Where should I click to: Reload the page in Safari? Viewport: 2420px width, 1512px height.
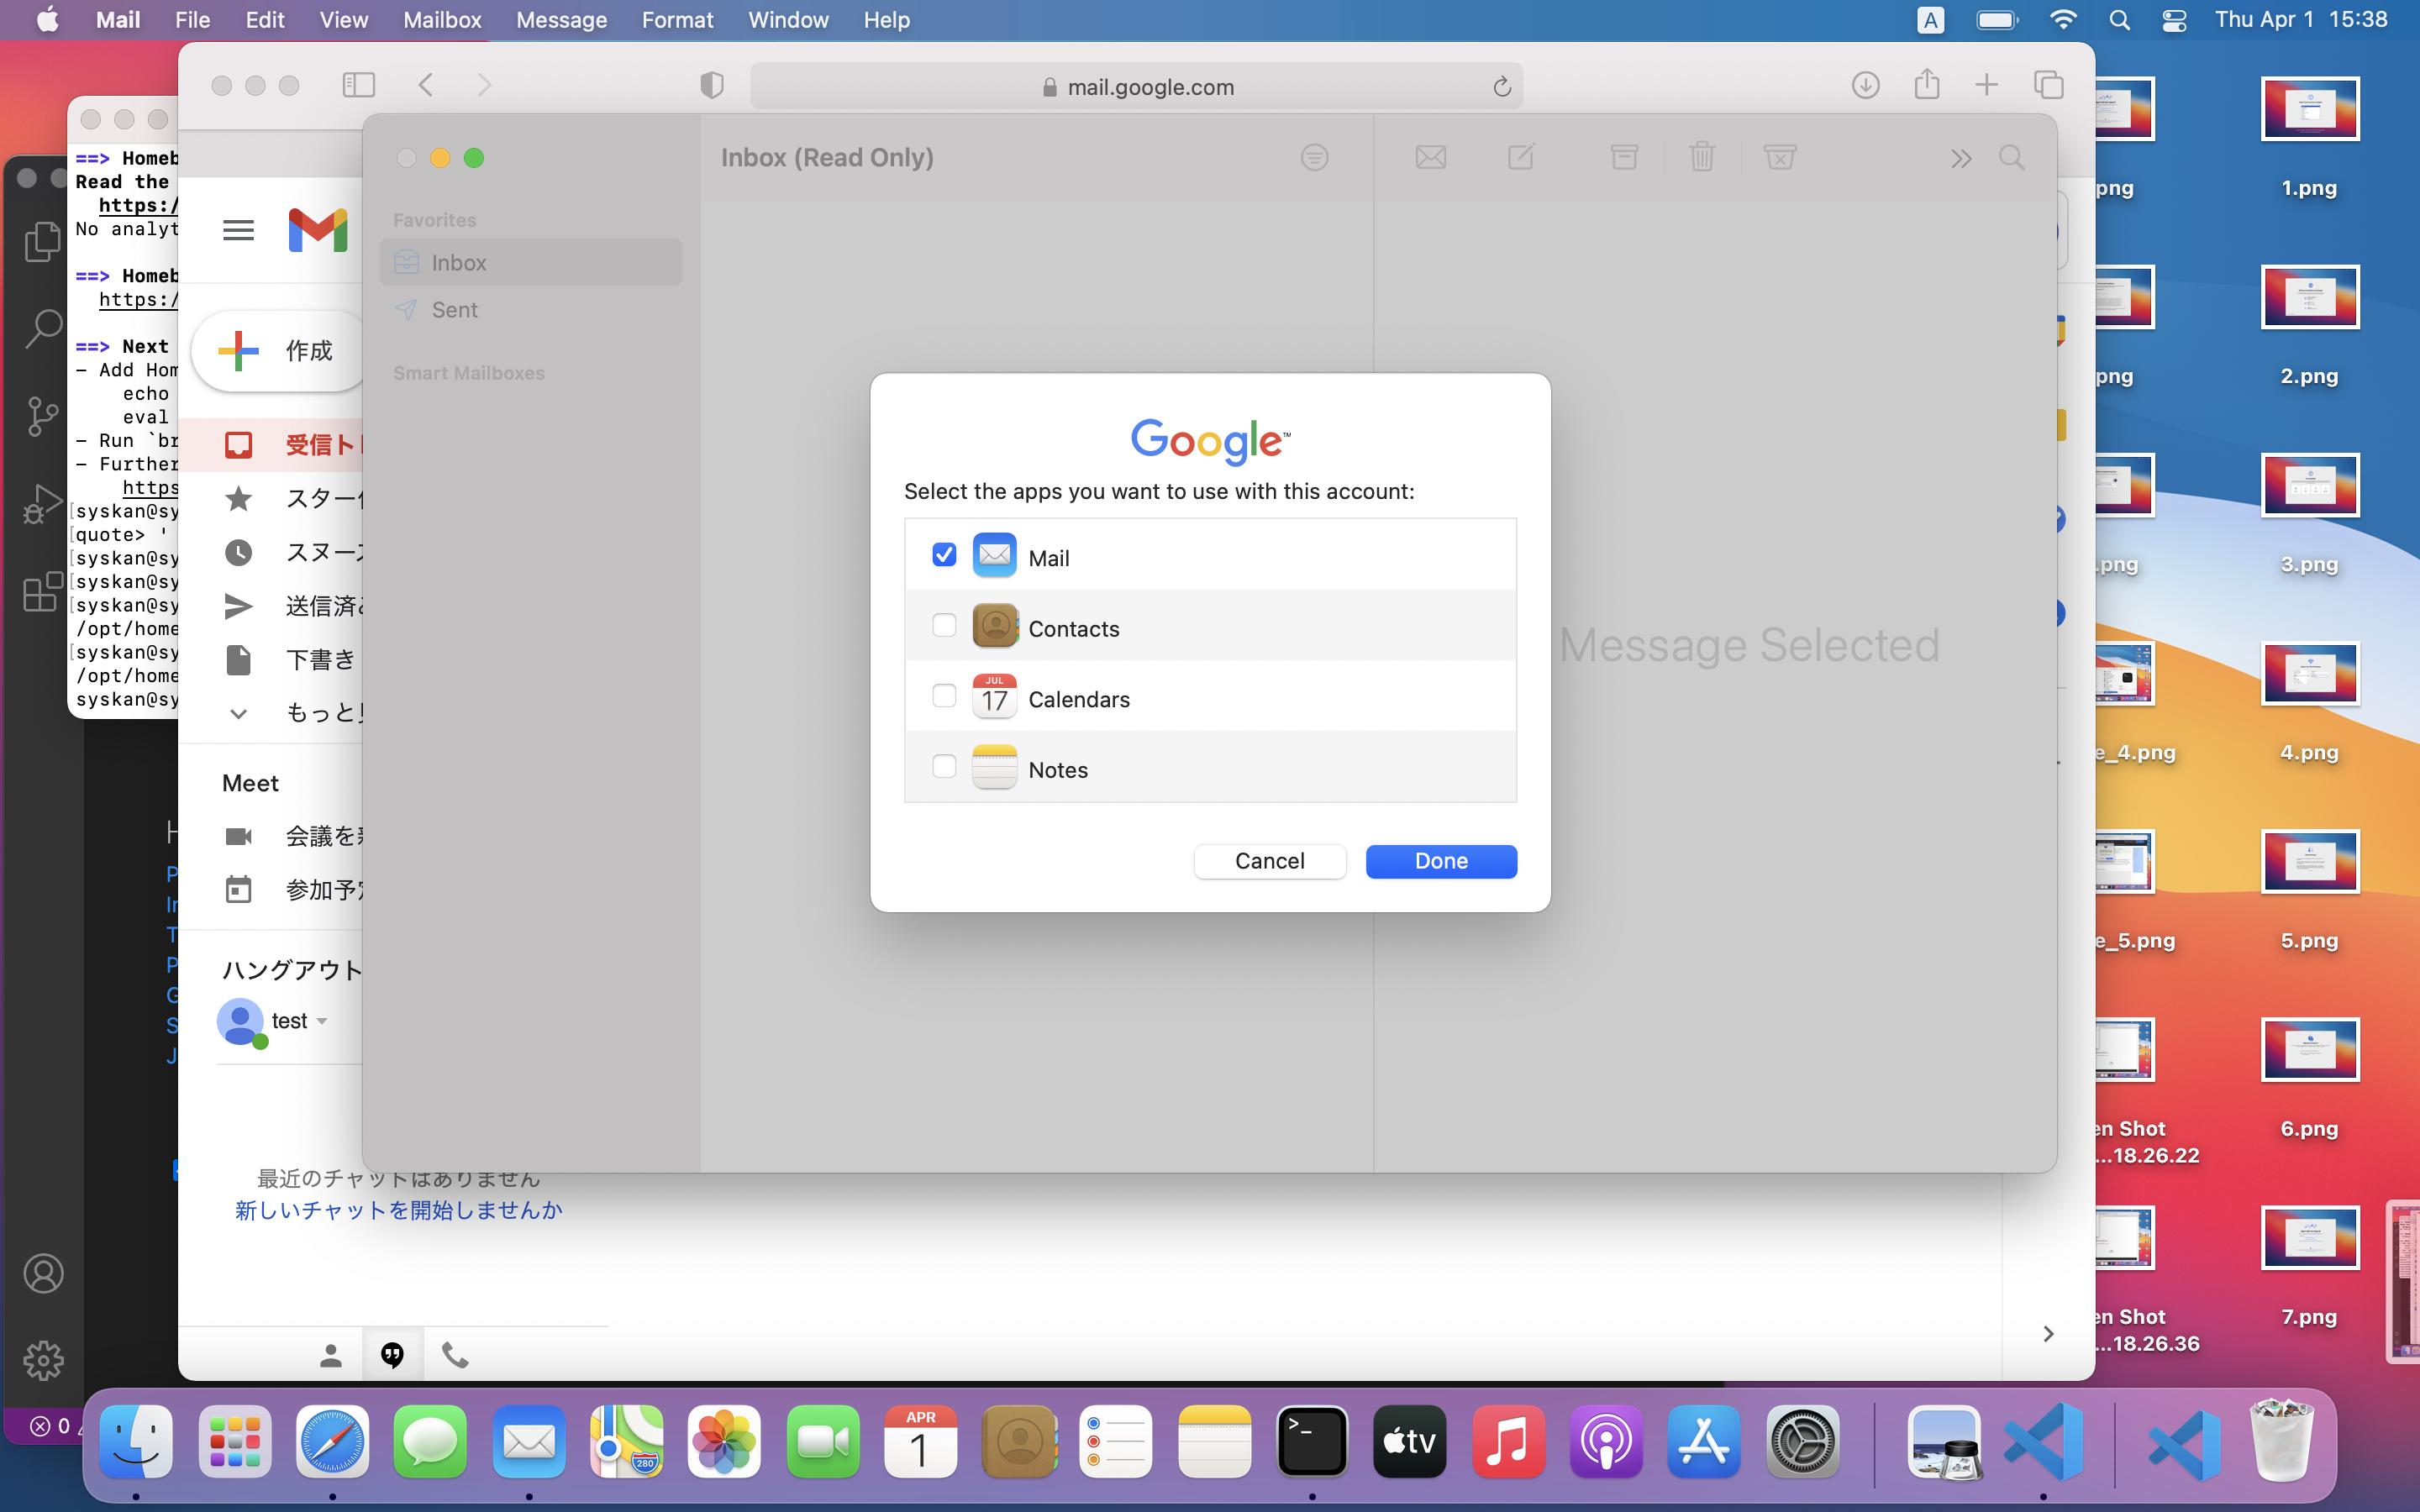coord(1502,87)
